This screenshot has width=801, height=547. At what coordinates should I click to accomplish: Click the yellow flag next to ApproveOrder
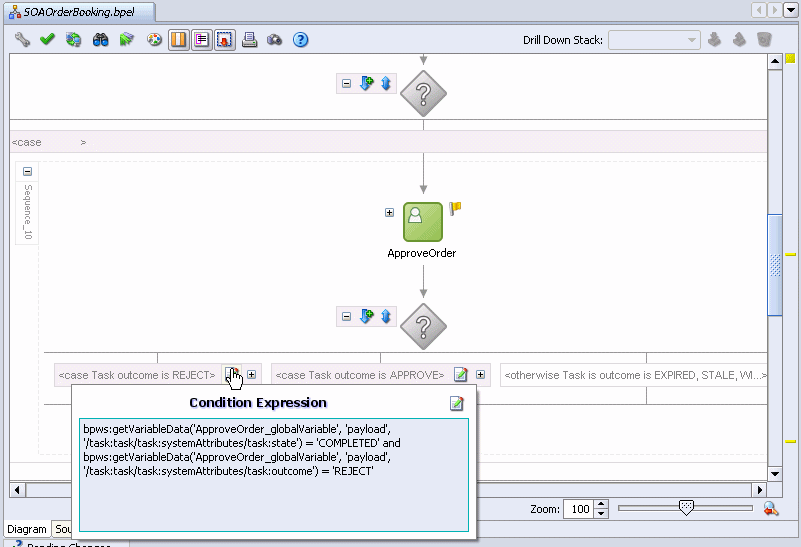tap(455, 208)
